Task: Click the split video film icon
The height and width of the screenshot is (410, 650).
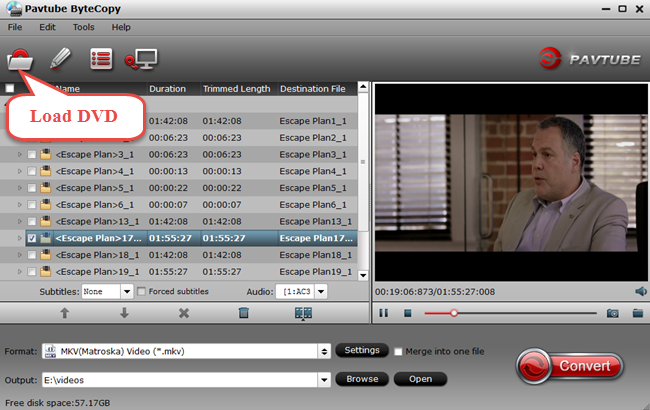Action: pos(303,313)
